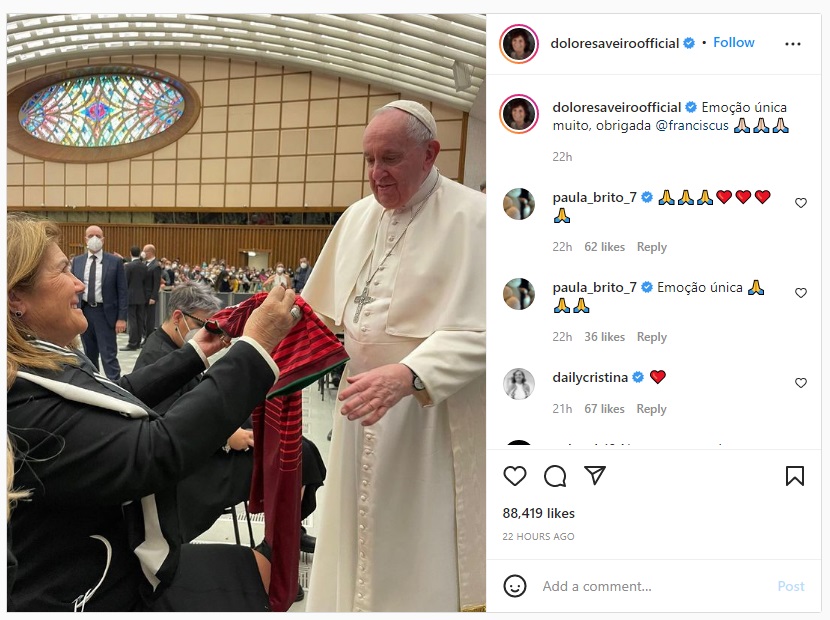Open dailycristina's profile avatar
The height and width of the screenshot is (620, 830).
point(519,384)
